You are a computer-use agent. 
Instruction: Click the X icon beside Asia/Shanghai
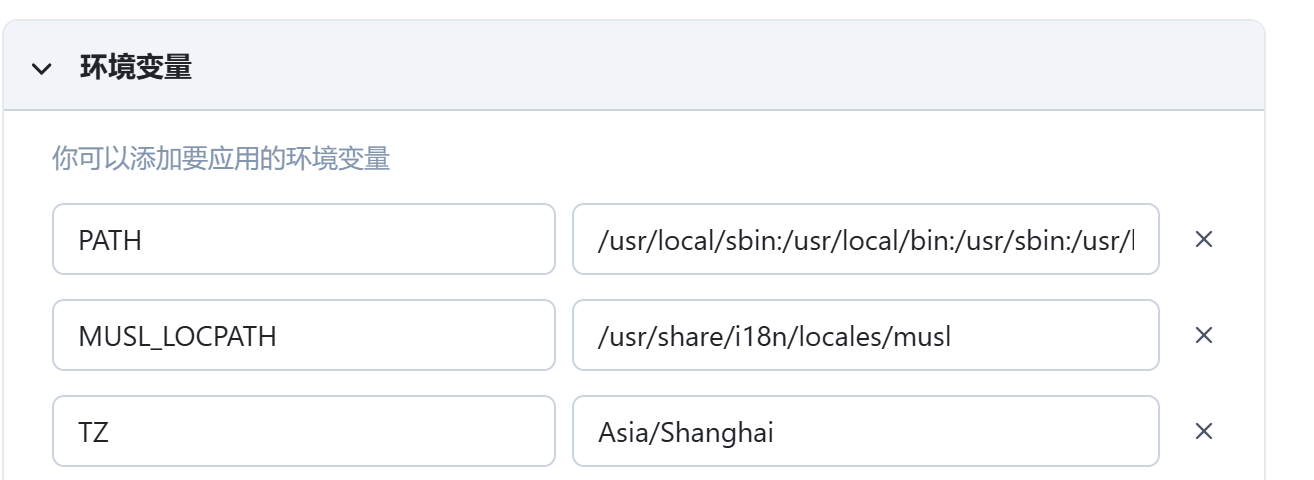pos(1204,431)
